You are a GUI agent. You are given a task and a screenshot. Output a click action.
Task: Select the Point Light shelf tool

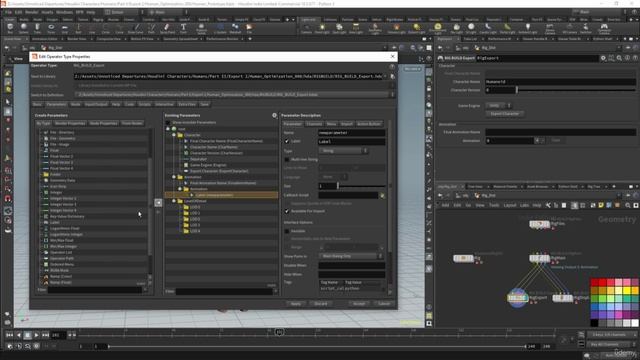[x=322, y=28]
